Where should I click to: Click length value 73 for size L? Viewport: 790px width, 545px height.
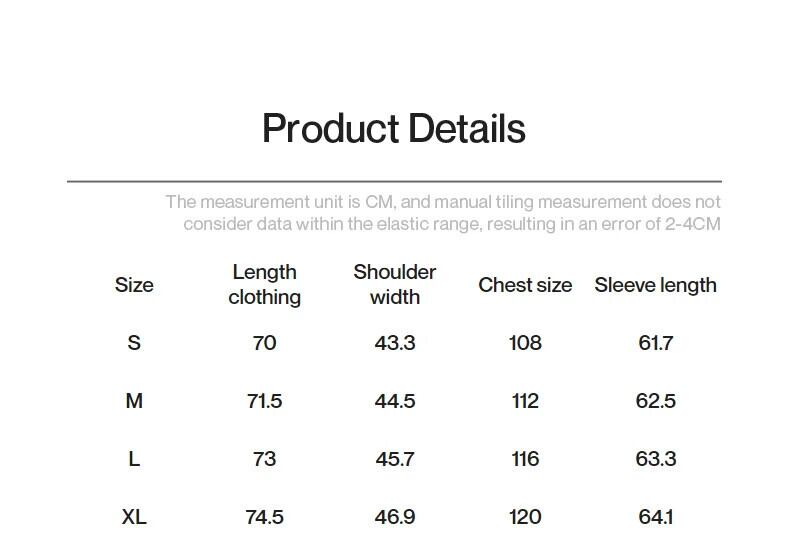coord(264,459)
